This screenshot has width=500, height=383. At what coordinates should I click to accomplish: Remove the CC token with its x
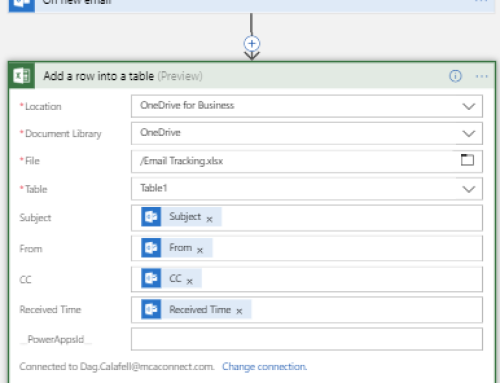pyautogui.click(x=189, y=281)
